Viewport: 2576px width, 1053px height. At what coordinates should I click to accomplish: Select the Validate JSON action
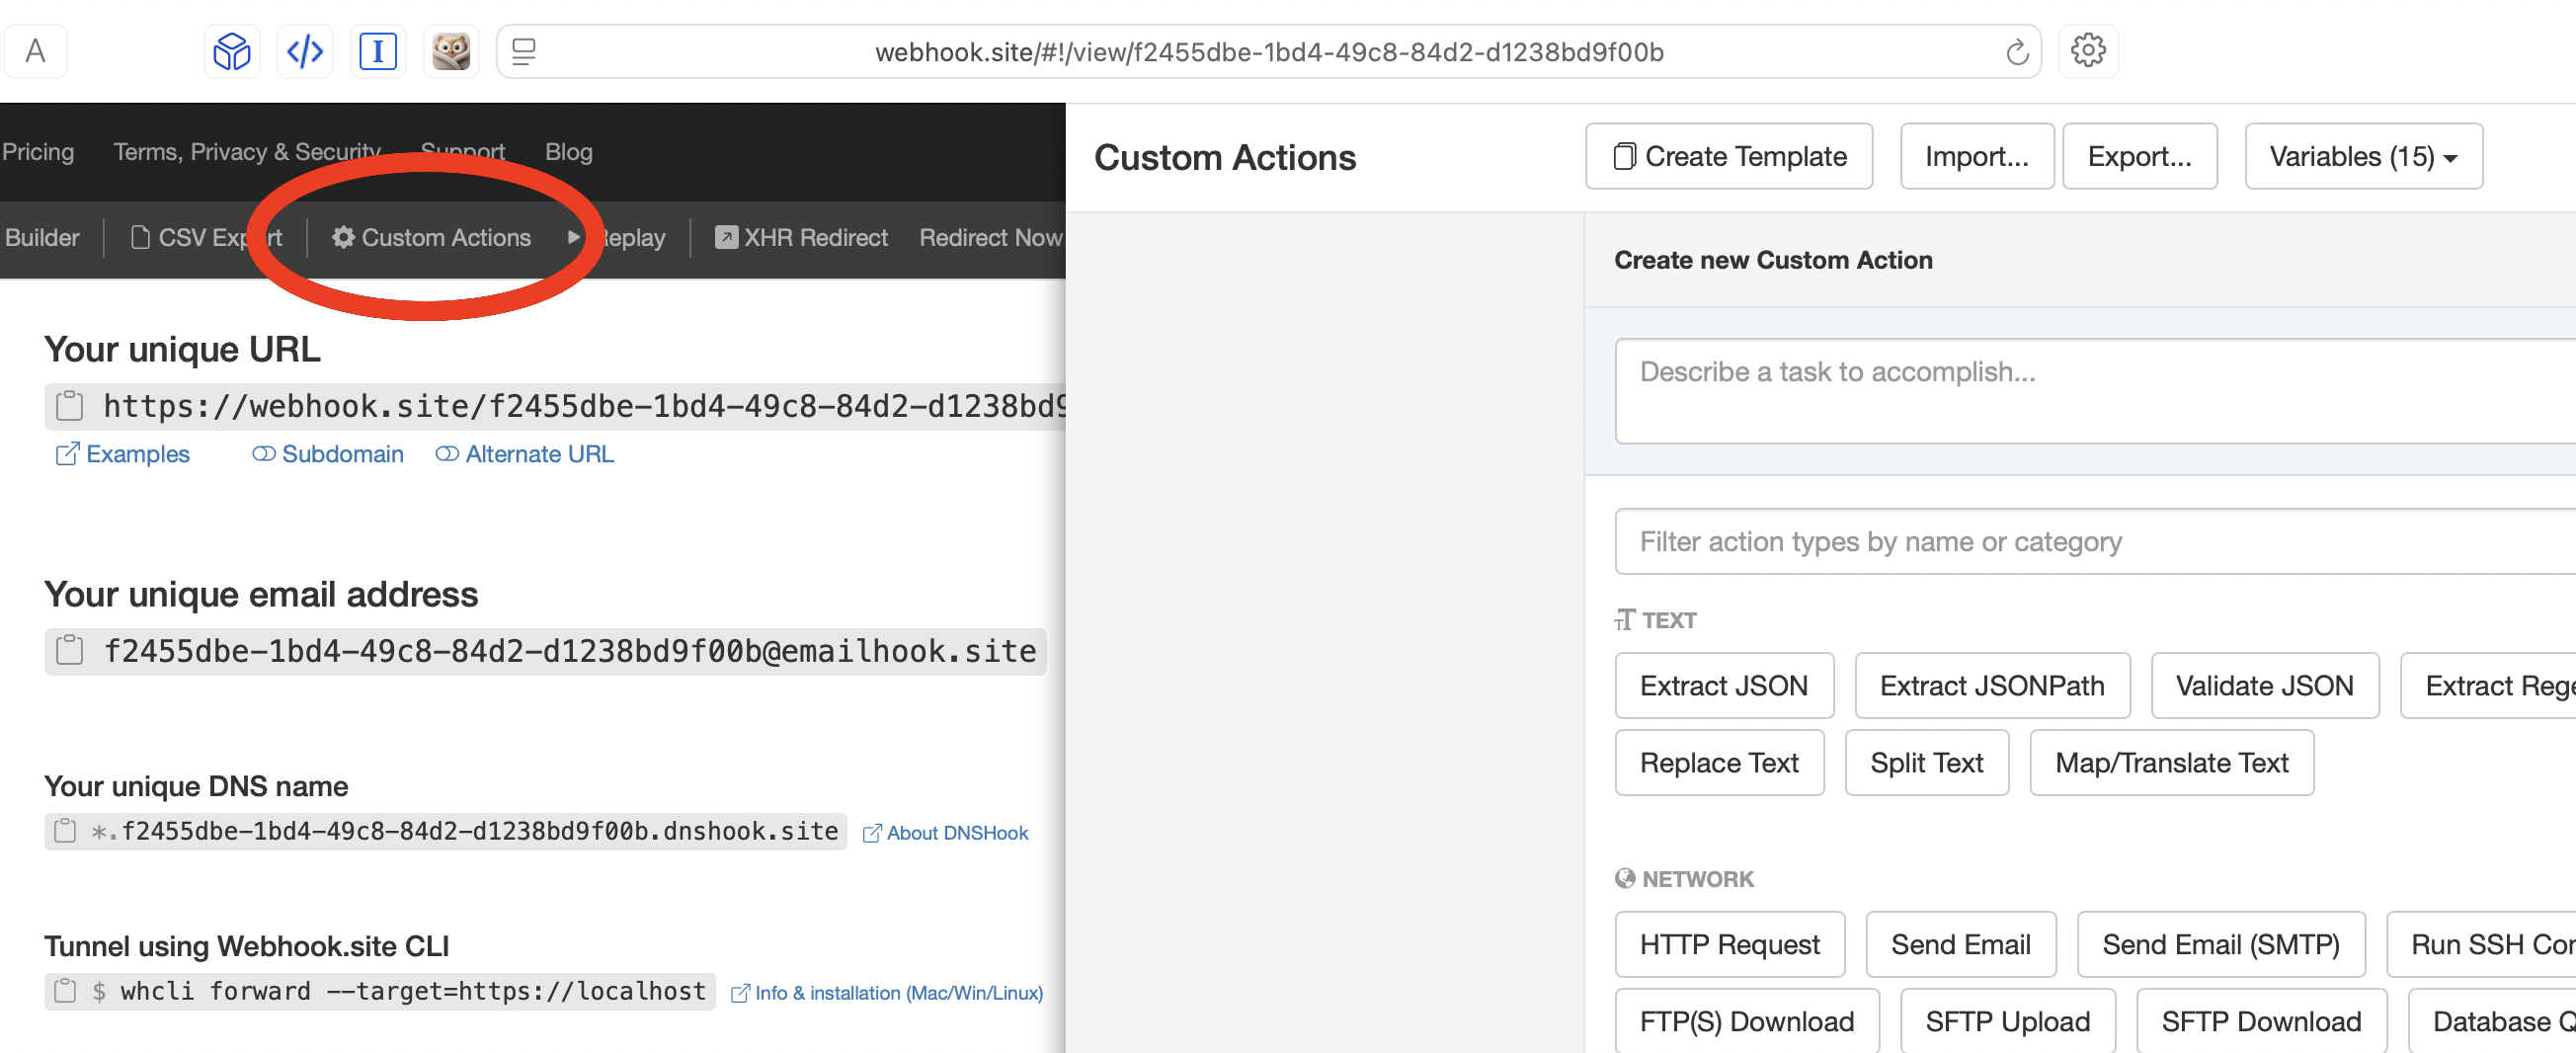click(2264, 685)
